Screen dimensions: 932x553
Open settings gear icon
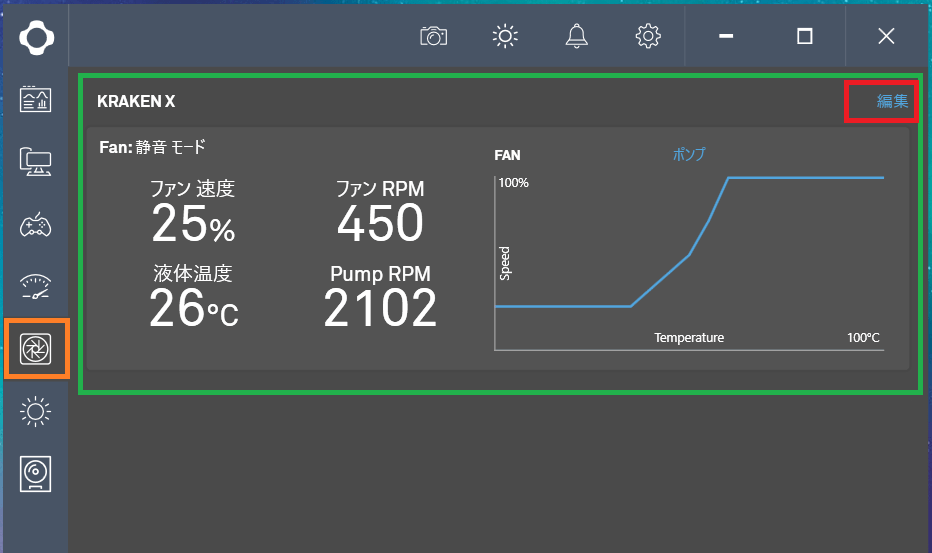coord(648,36)
